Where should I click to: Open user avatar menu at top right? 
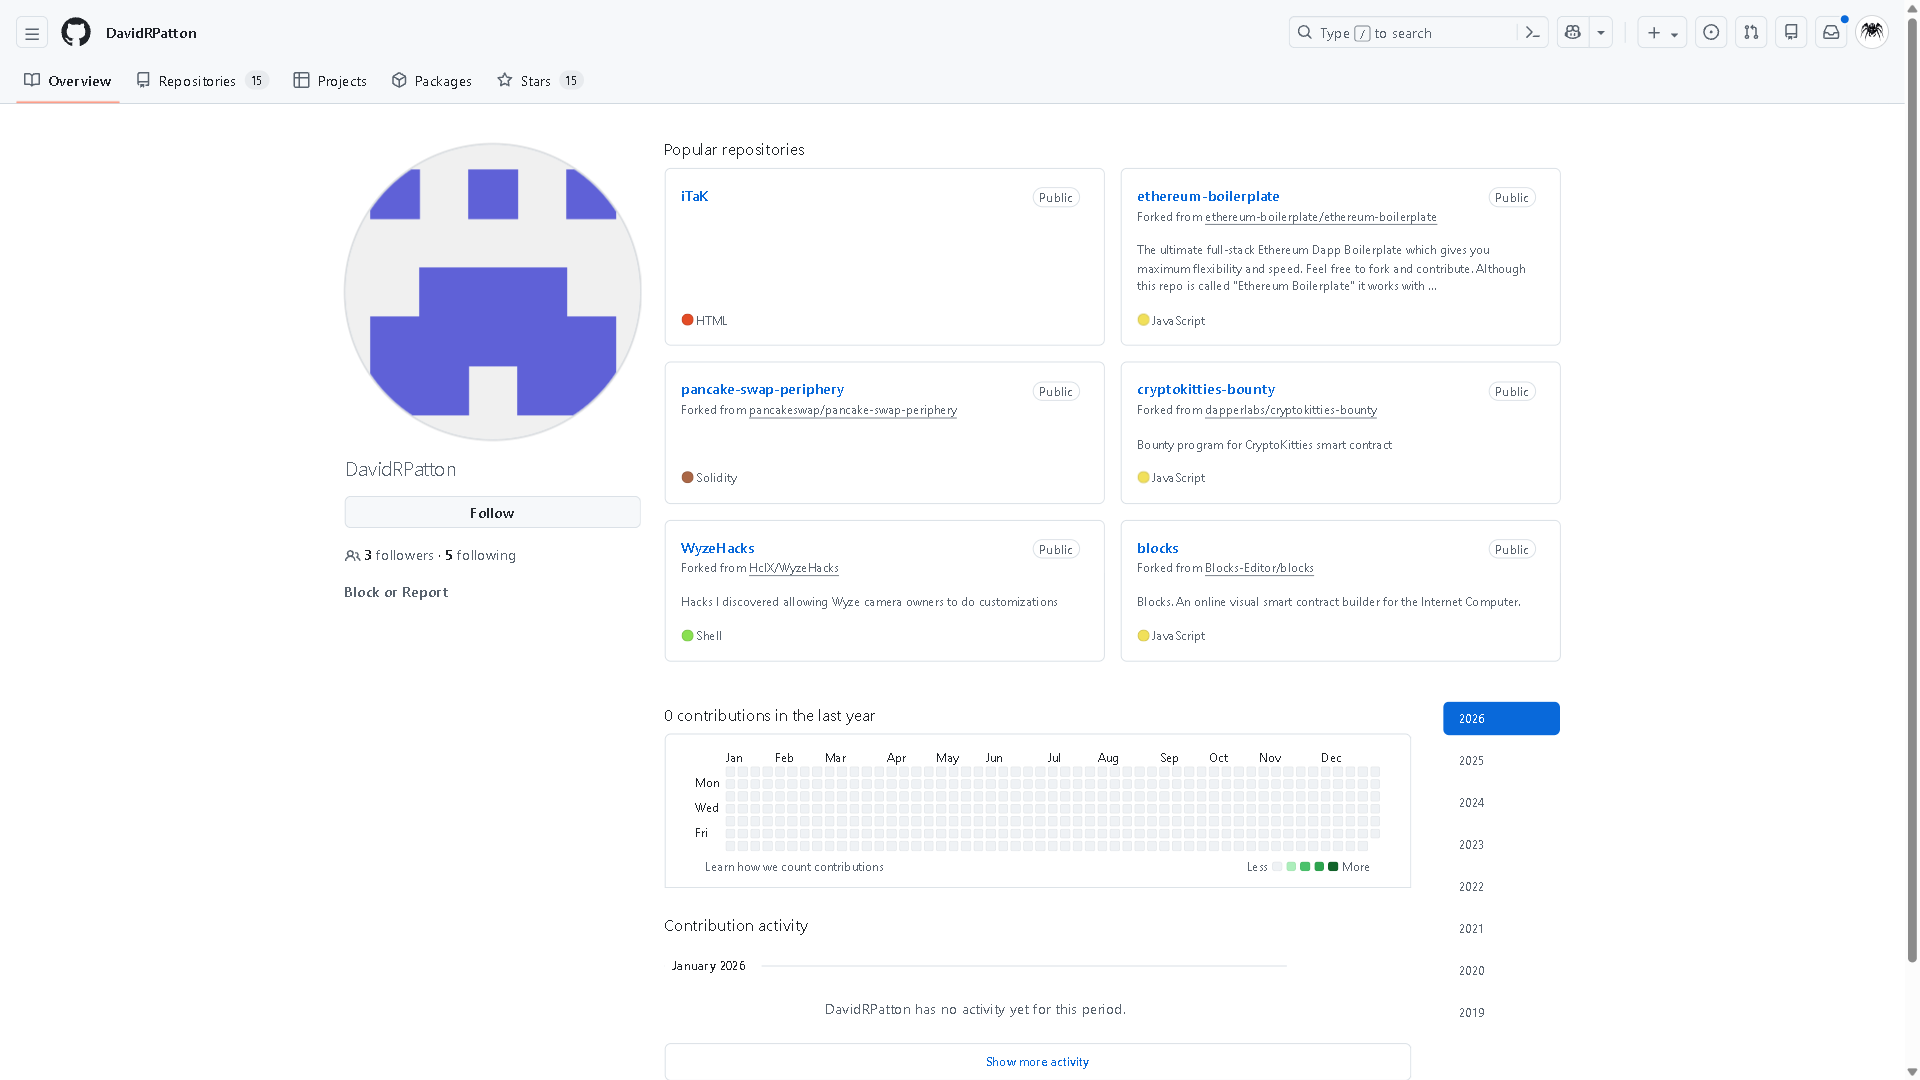point(1872,32)
